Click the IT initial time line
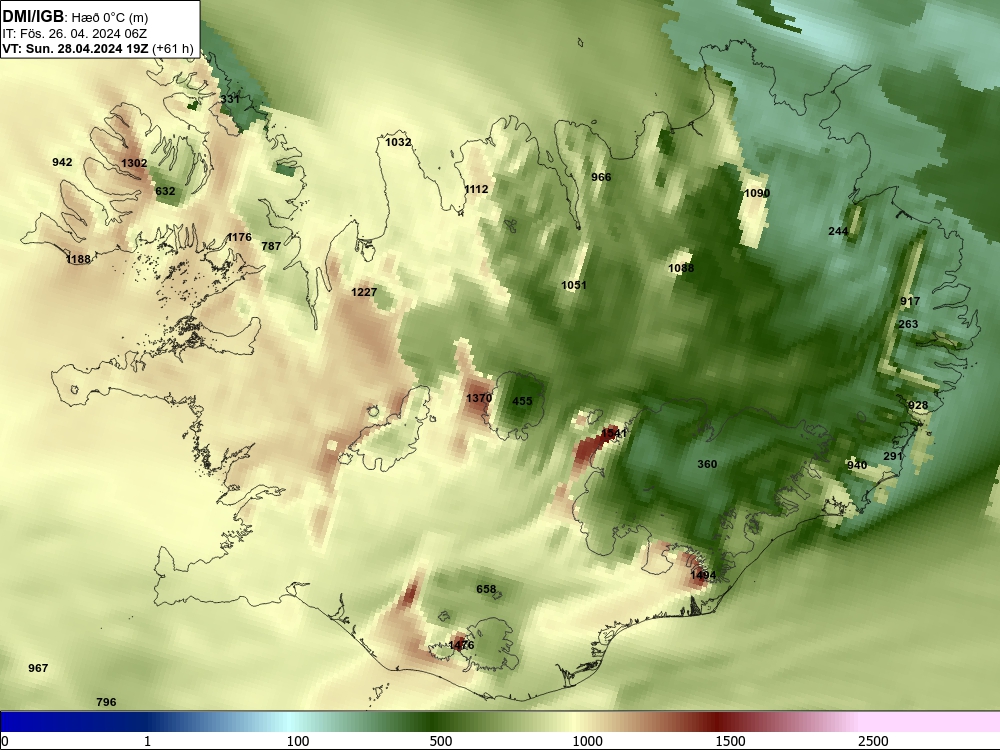This screenshot has width=1000, height=750. [74, 34]
